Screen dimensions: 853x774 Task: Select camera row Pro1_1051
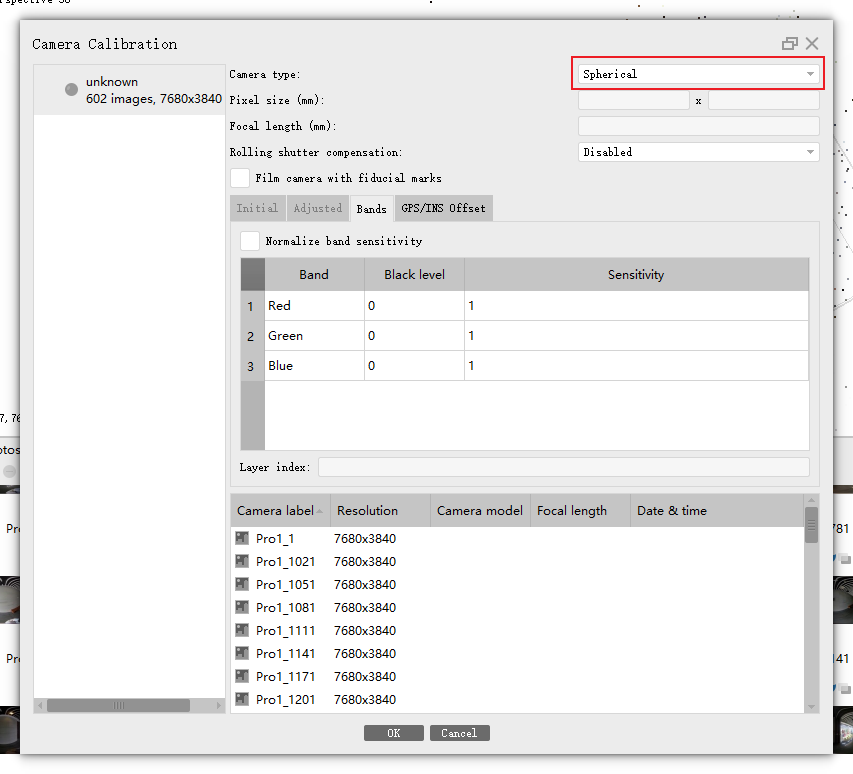517,585
